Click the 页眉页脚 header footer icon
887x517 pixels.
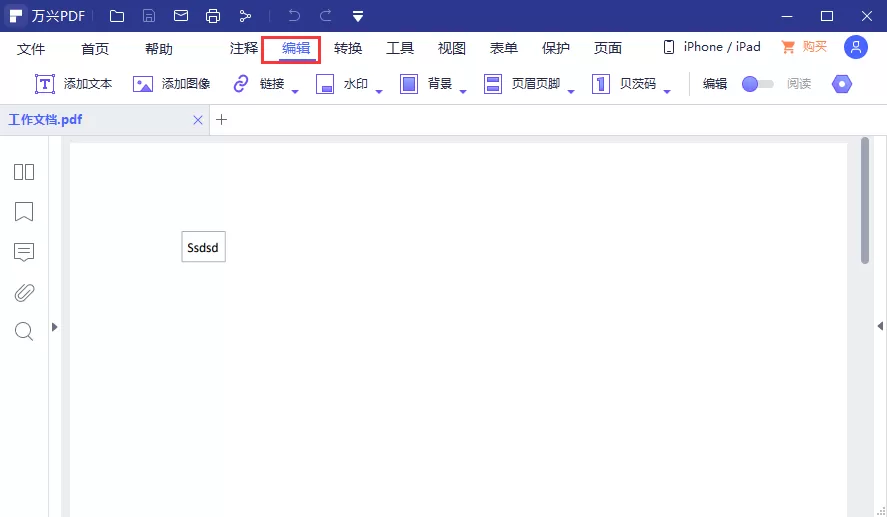point(493,84)
